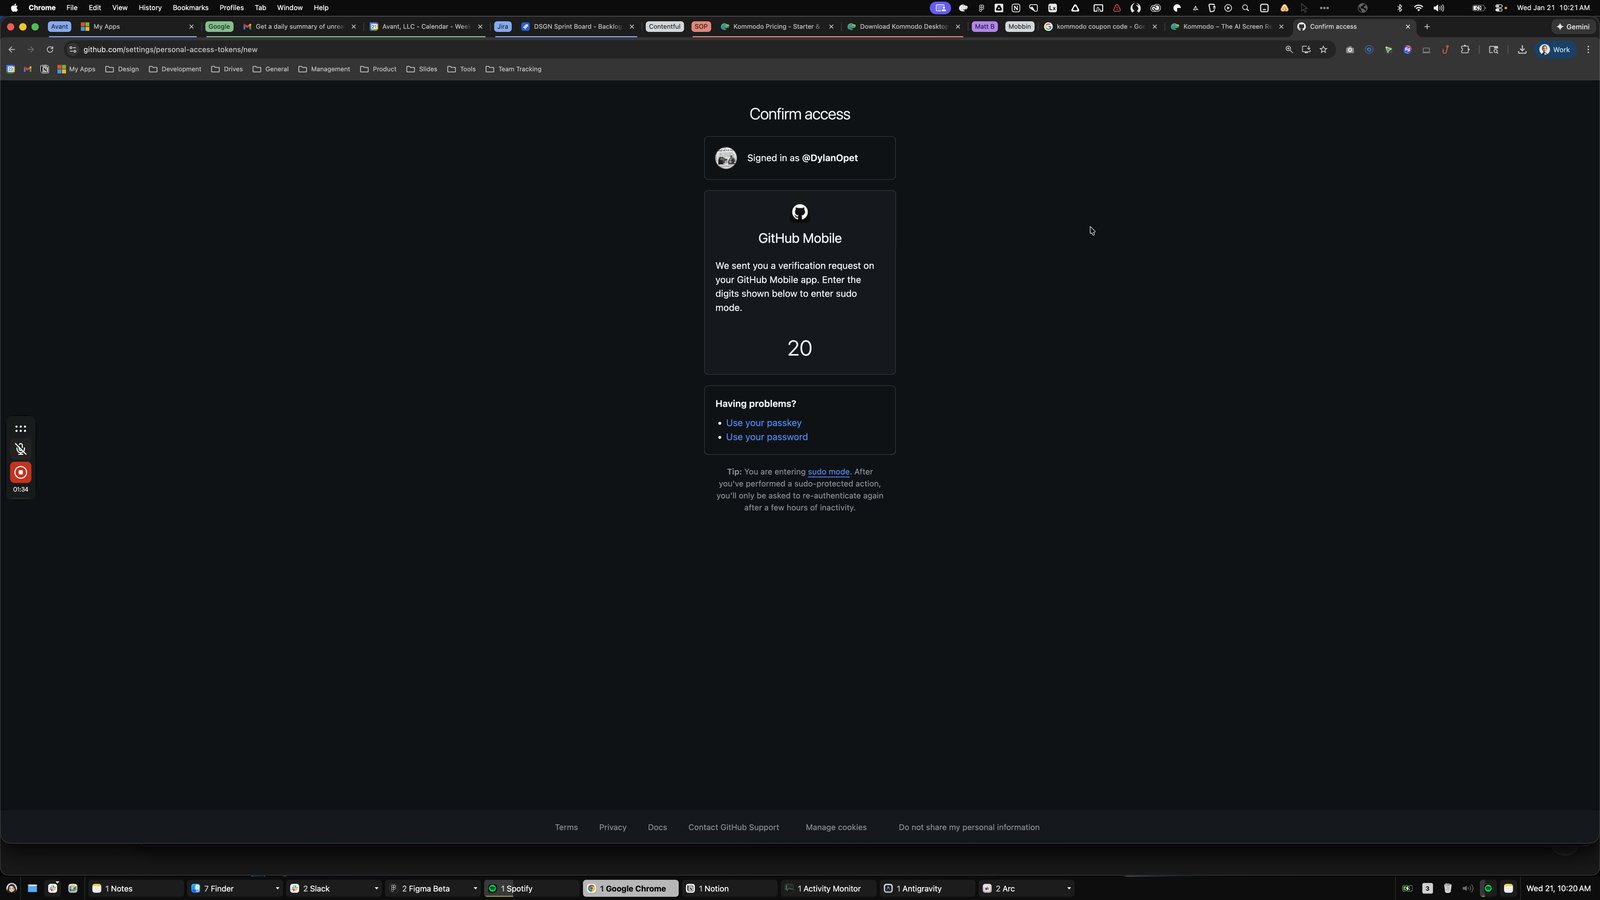Open the Gmail bookmark icon in bookmarks bar
Screen dimensions: 1600x900
click(28, 69)
